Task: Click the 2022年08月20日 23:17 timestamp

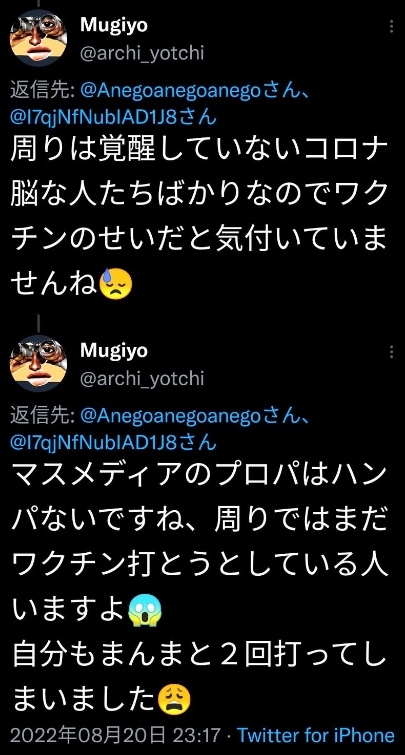Action: pyautogui.click(x=115, y=735)
